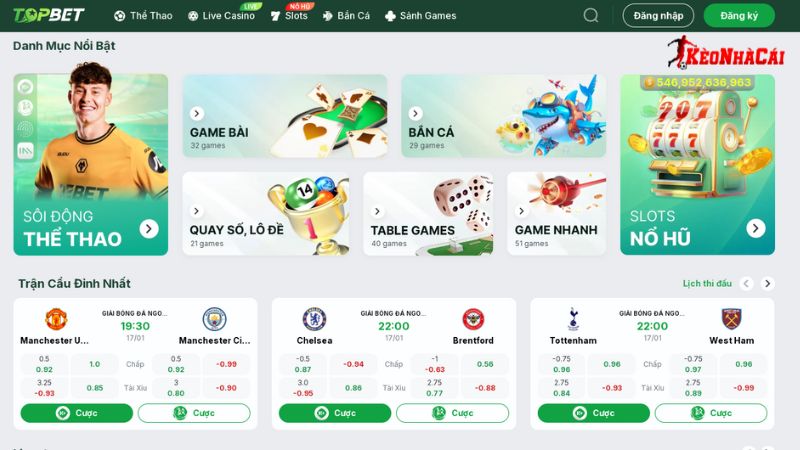The width and height of the screenshot is (800, 450).
Task: Show previous matches with left chevron
Action: [x=746, y=284]
